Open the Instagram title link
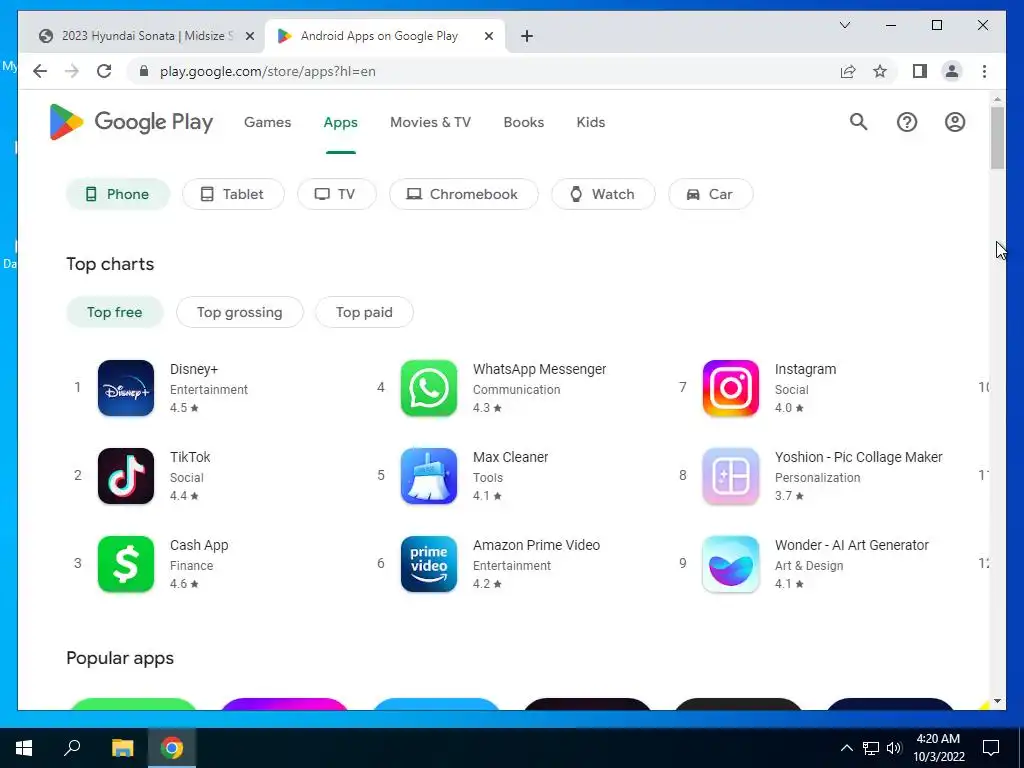1024x768 pixels. (805, 369)
